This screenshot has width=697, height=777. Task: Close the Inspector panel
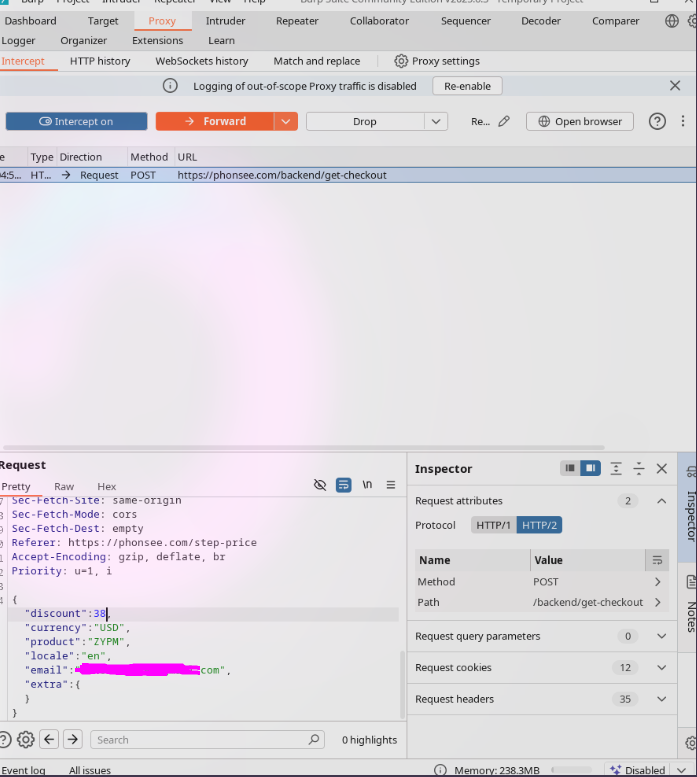point(661,468)
